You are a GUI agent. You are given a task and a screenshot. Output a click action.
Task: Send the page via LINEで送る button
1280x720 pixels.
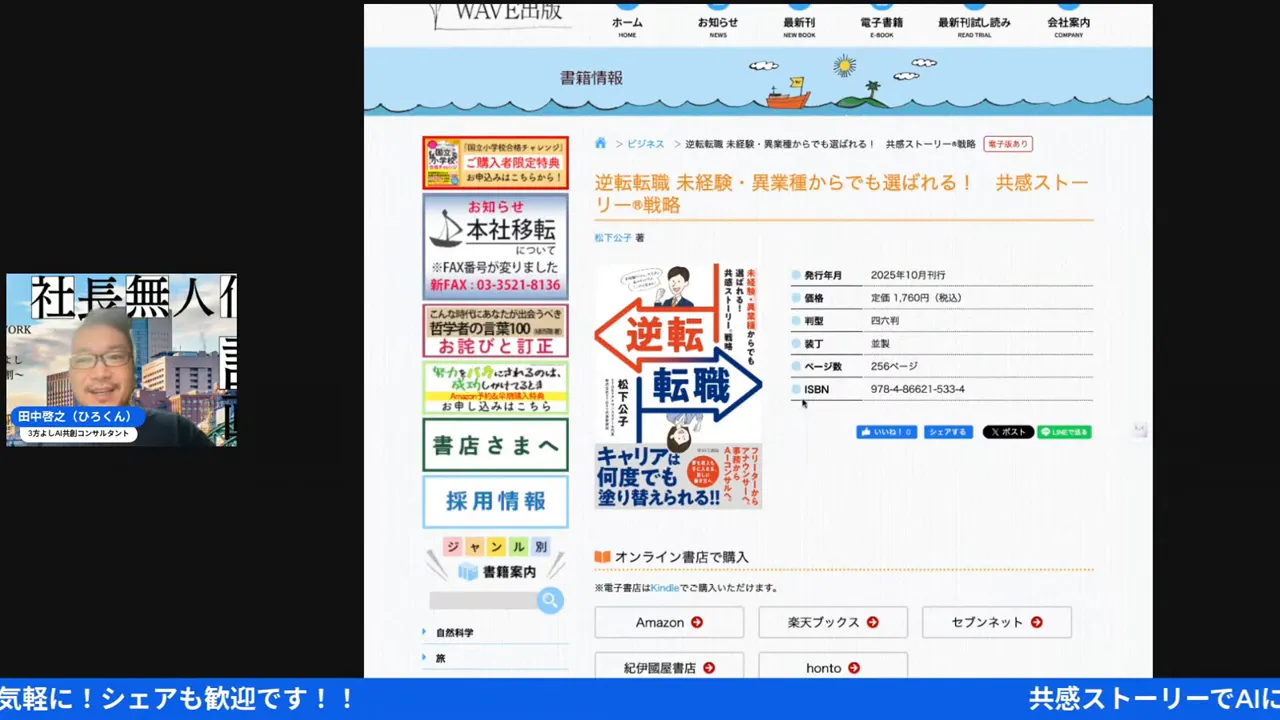tap(1064, 432)
